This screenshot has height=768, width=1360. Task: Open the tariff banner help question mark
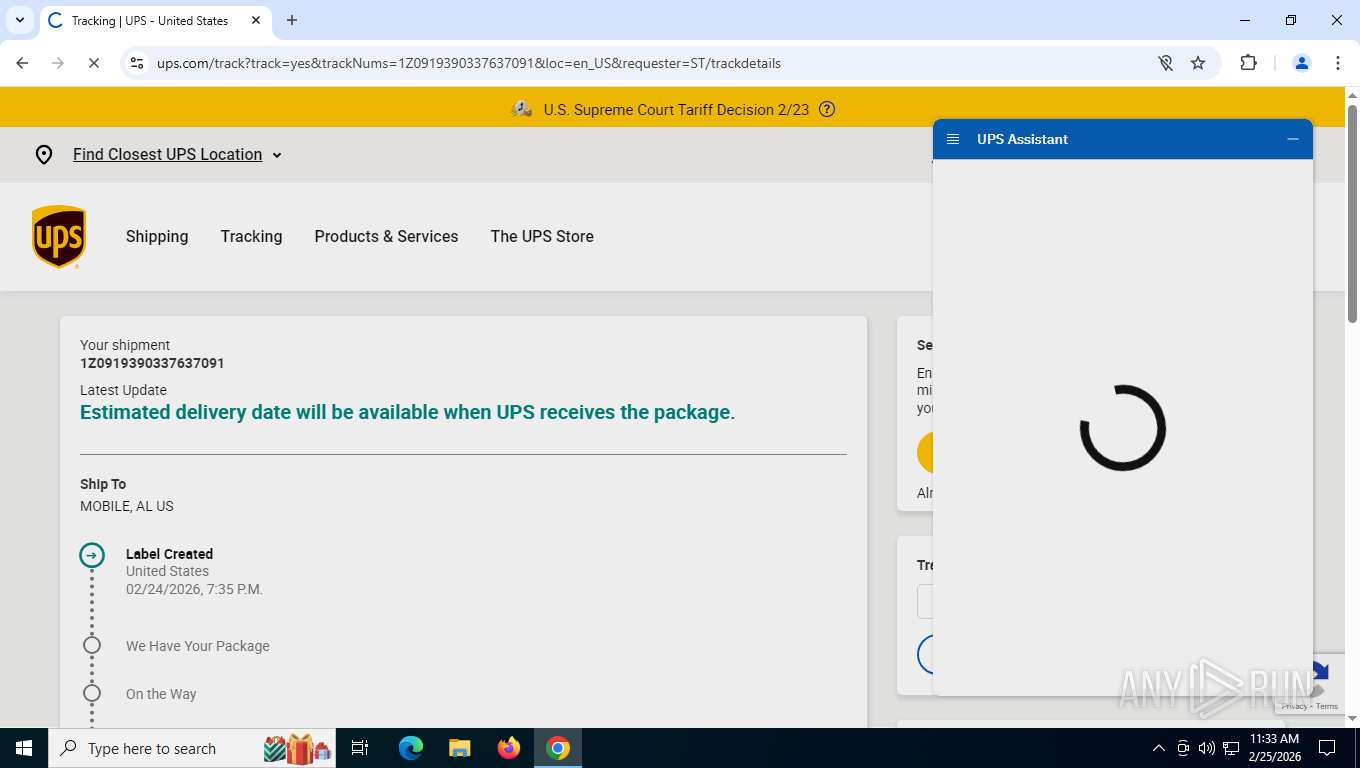tap(827, 109)
